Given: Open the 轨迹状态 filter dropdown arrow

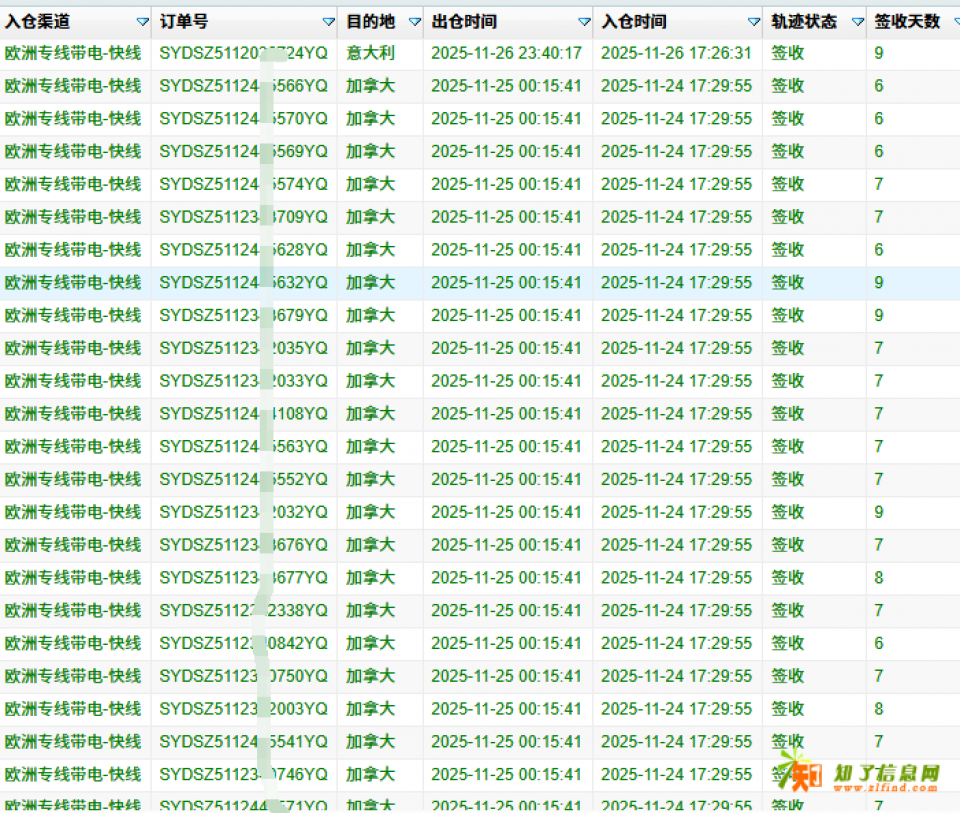Looking at the screenshot, I should (857, 22).
